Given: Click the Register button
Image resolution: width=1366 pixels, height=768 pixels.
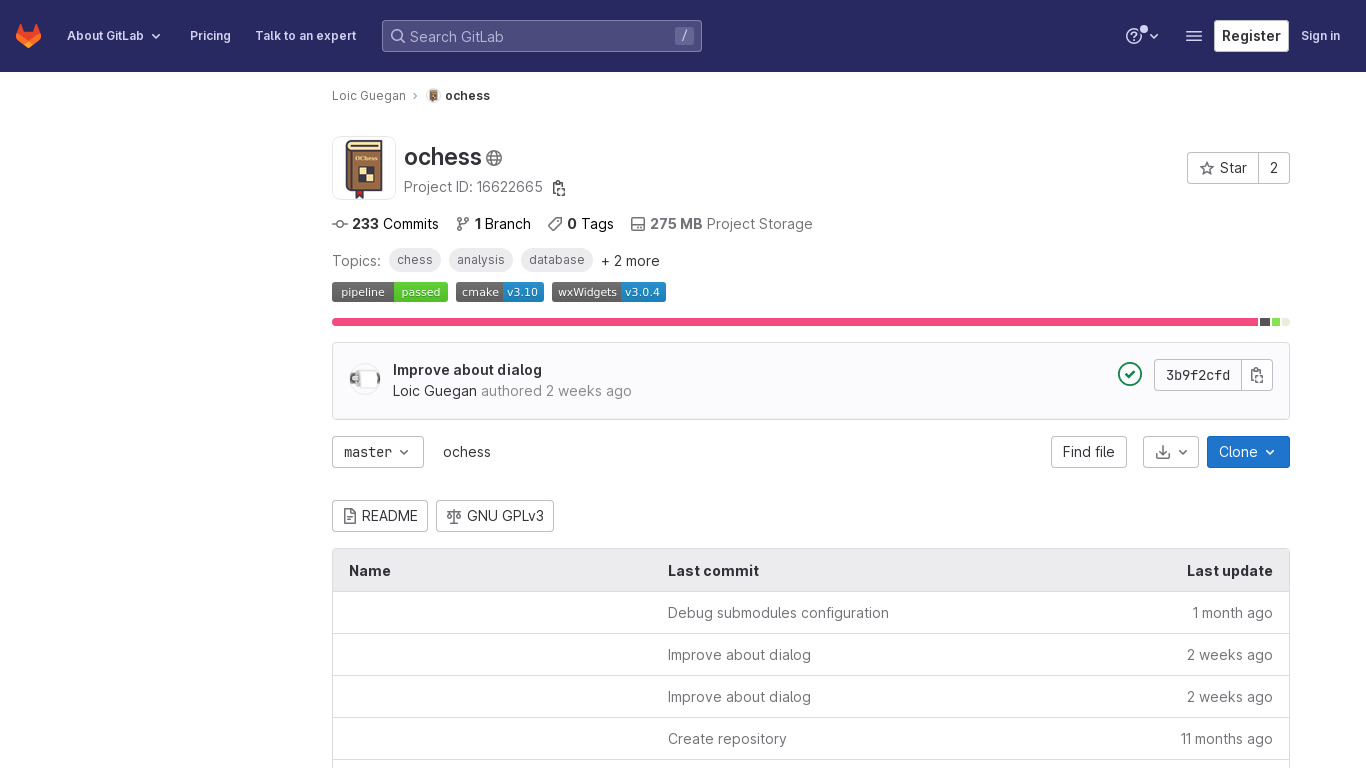Looking at the screenshot, I should (x=1251, y=36).
